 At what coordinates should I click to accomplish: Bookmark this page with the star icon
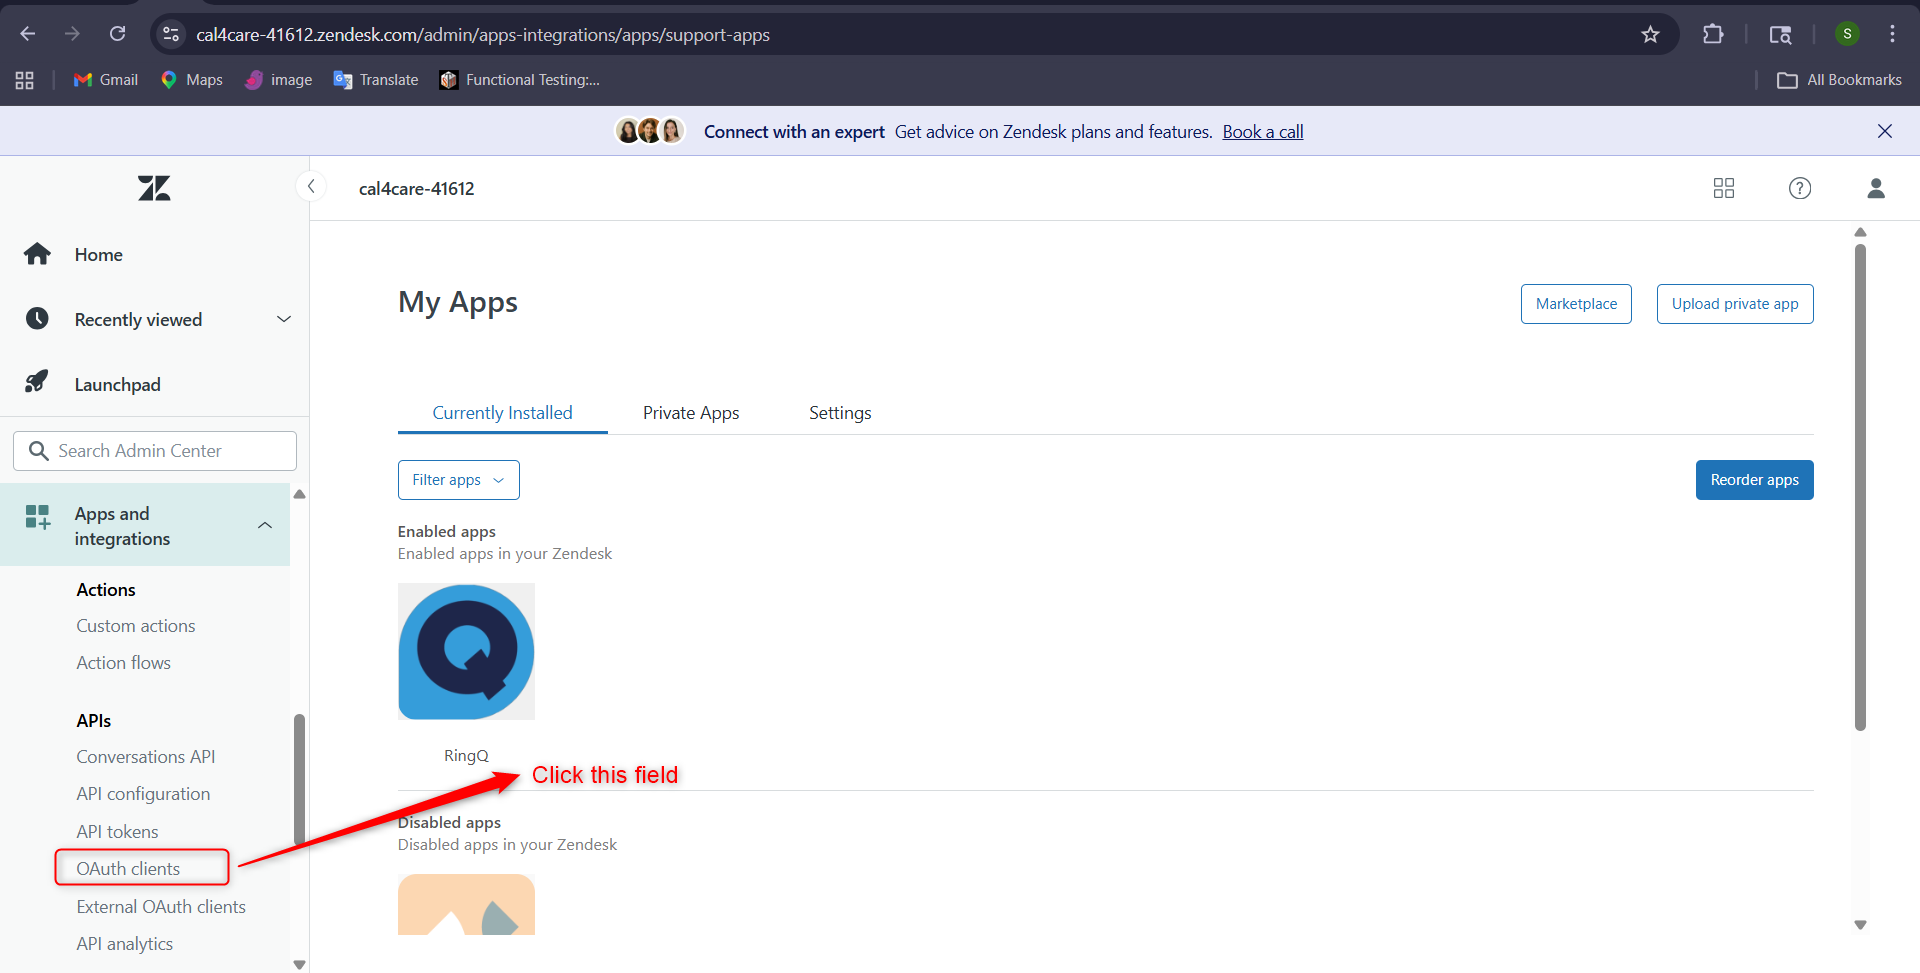pyautogui.click(x=1650, y=34)
